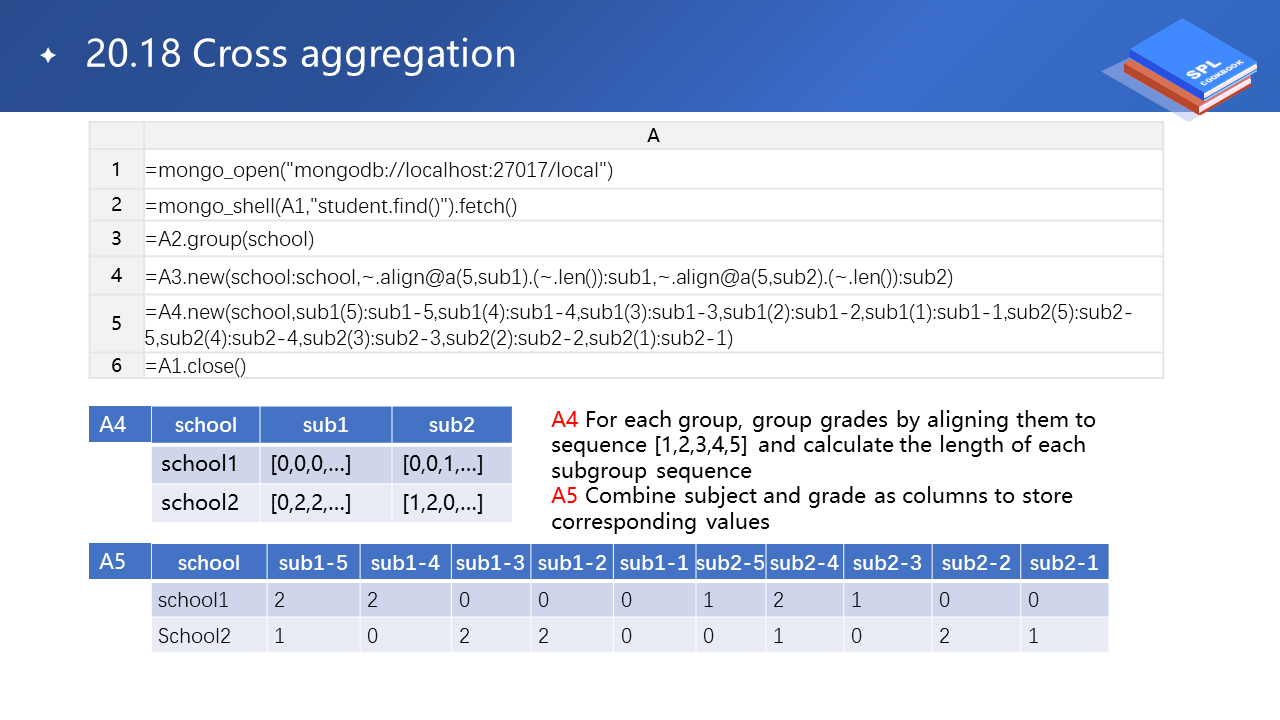Screen dimensions: 1280x720
Task: Click the [1,2,0,...] cell for school2
Action: pyautogui.click(x=442, y=503)
